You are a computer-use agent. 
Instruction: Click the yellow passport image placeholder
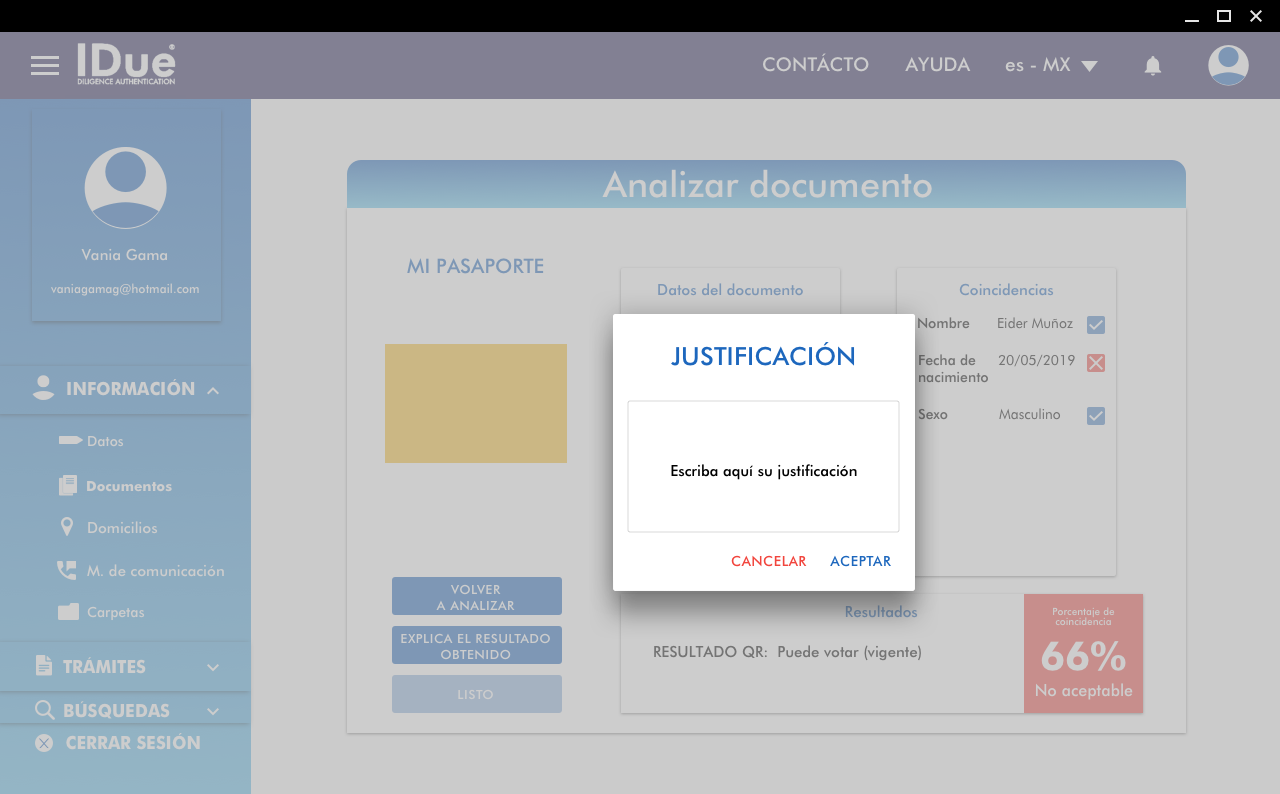(x=476, y=403)
